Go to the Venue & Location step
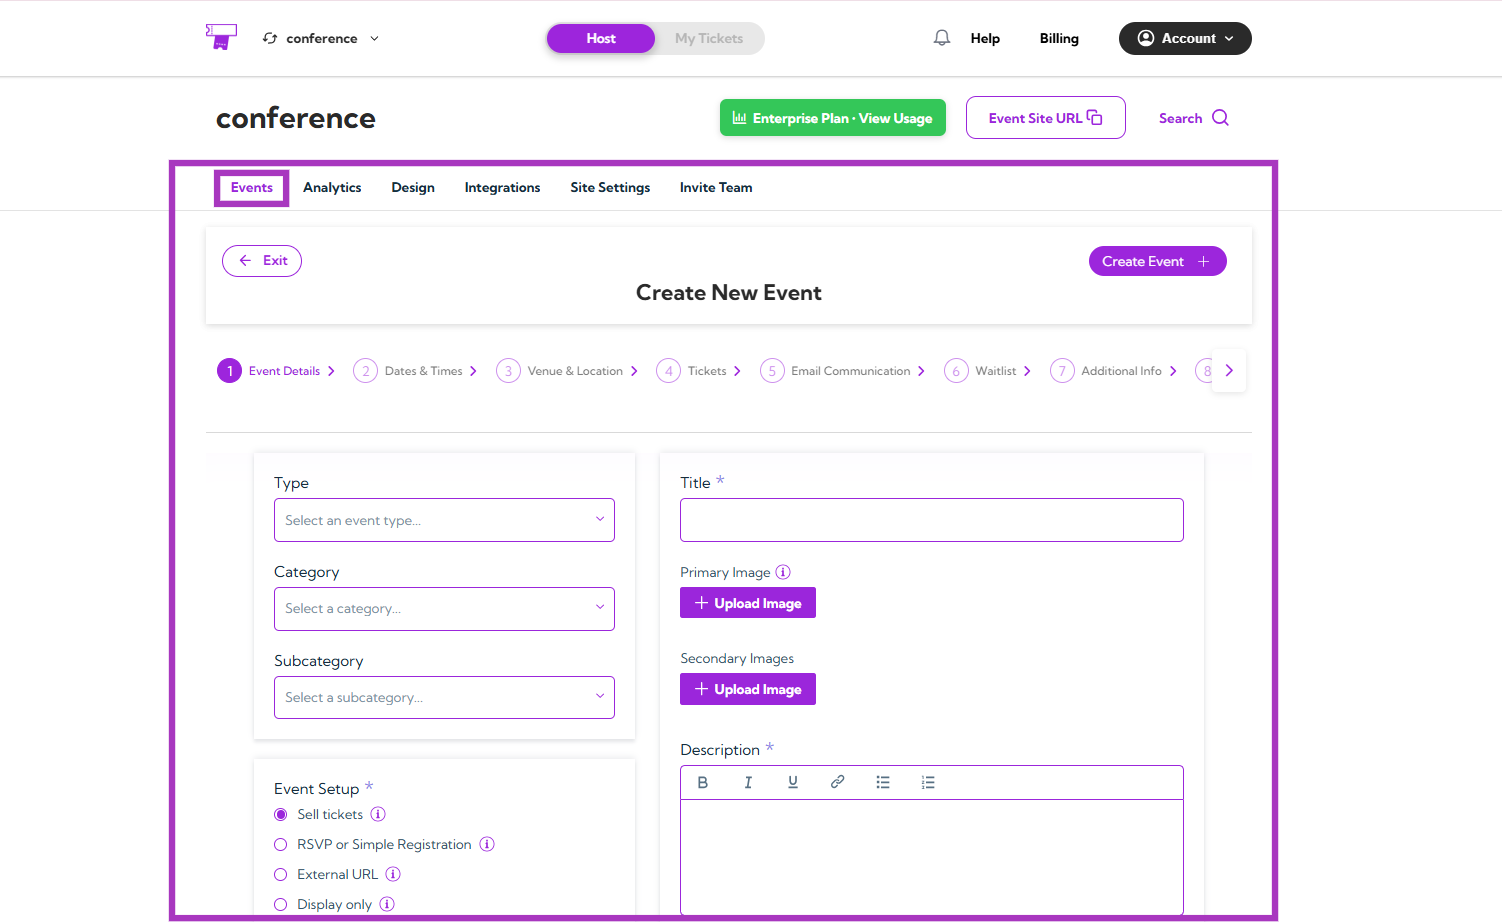The height and width of the screenshot is (922, 1502). [567, 371]
